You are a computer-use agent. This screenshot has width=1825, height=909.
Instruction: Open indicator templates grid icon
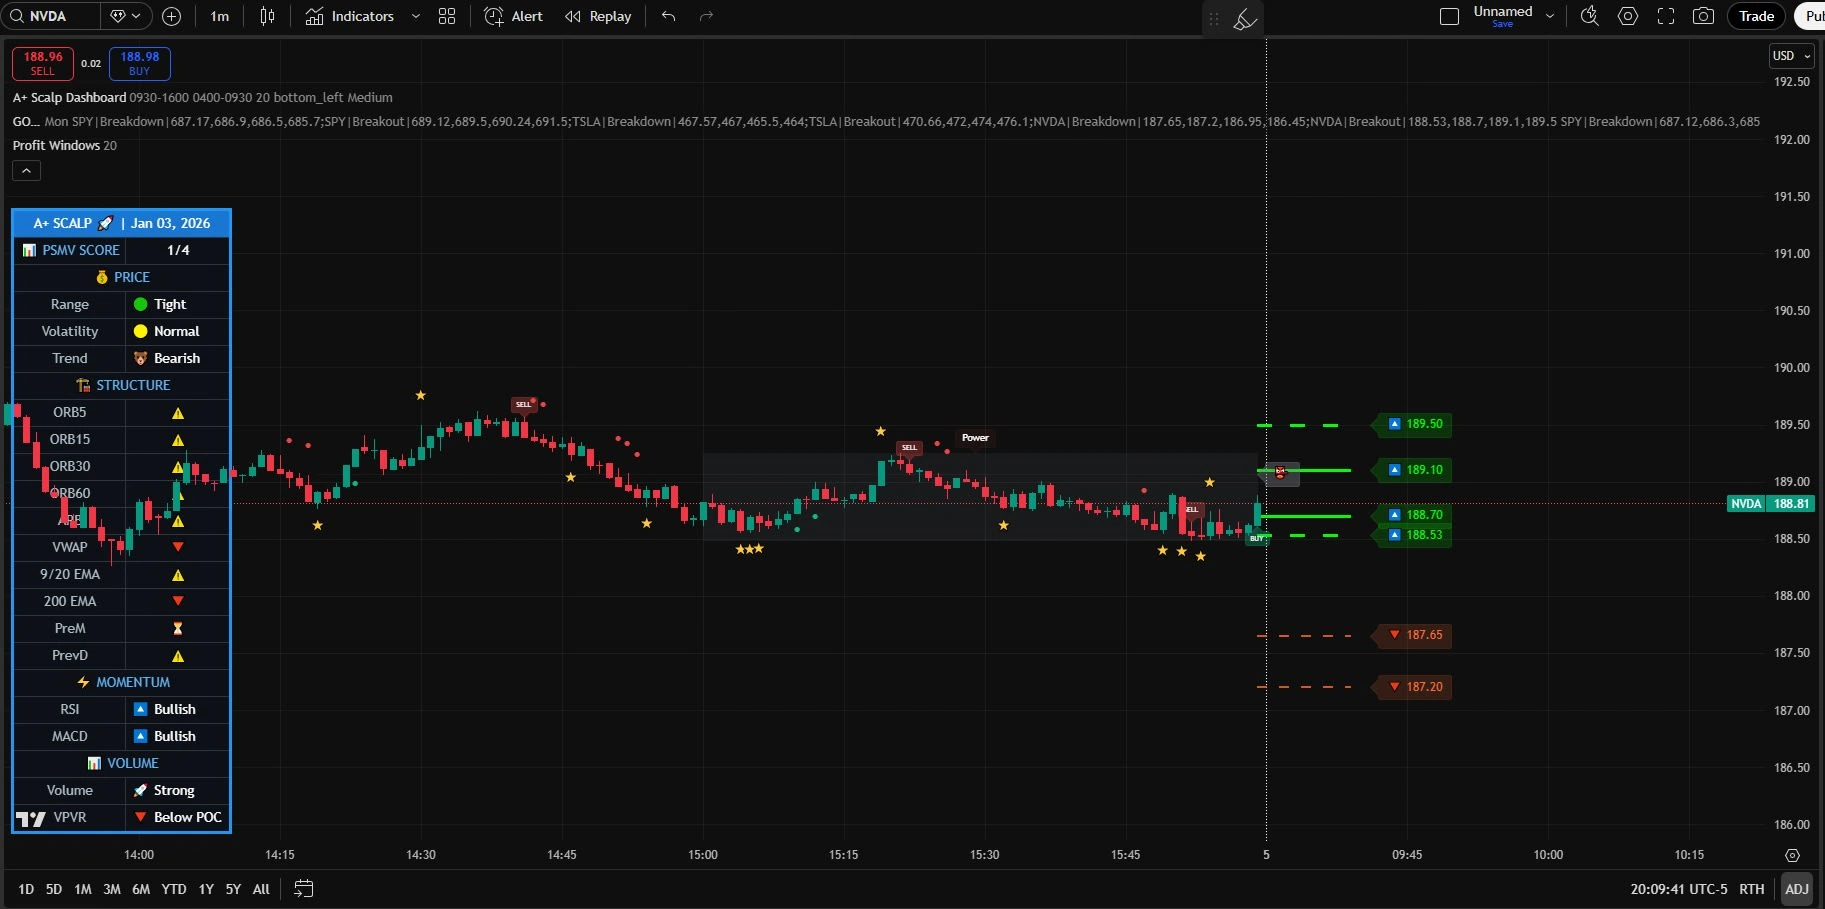447,16
